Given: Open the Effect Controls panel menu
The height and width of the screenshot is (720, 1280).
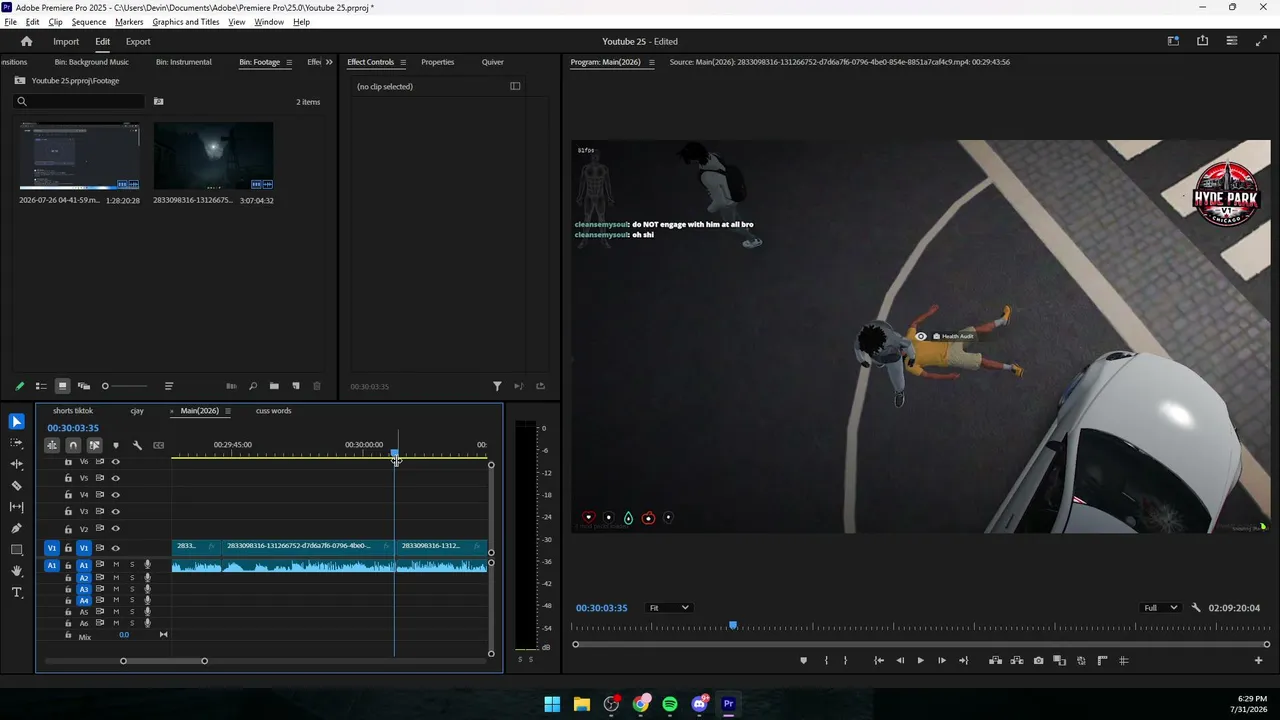Looking at the screenshot, I should (x=403, y=62).
